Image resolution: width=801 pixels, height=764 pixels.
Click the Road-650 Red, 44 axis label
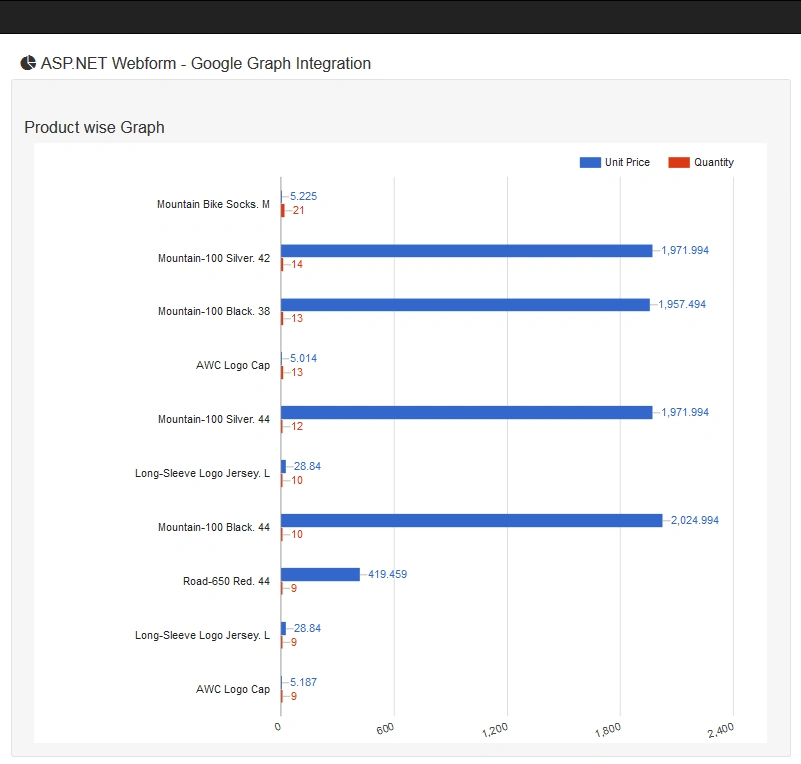coord(226,581)
